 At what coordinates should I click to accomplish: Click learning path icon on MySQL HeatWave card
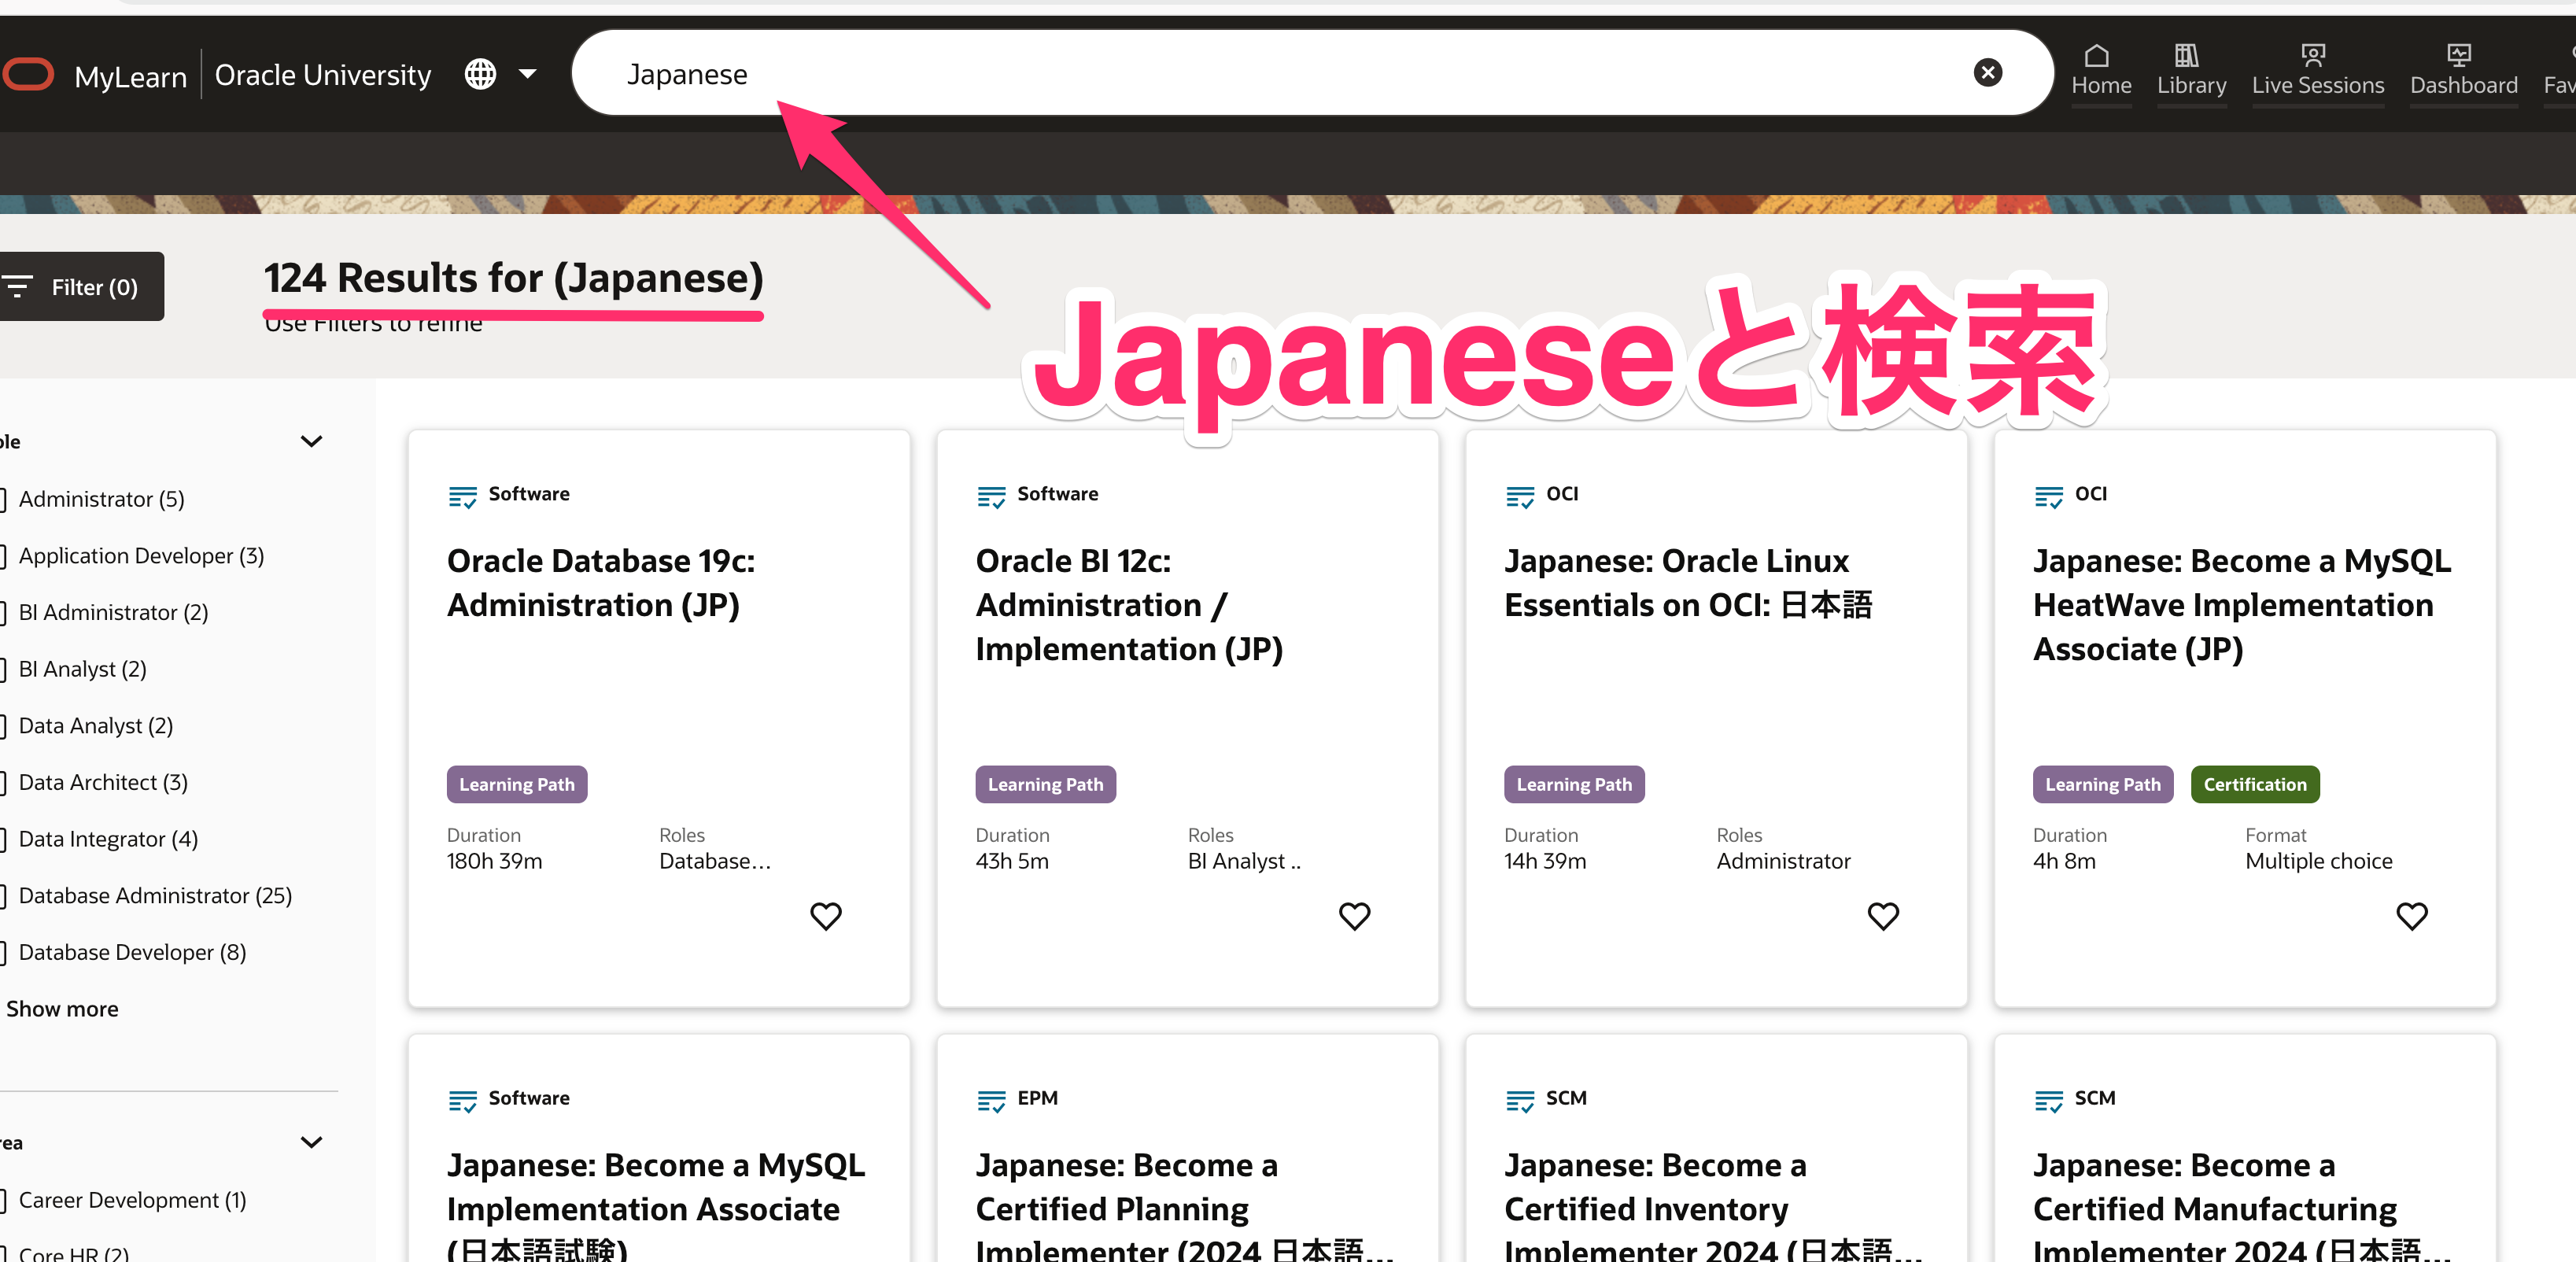click(2049, 497)
